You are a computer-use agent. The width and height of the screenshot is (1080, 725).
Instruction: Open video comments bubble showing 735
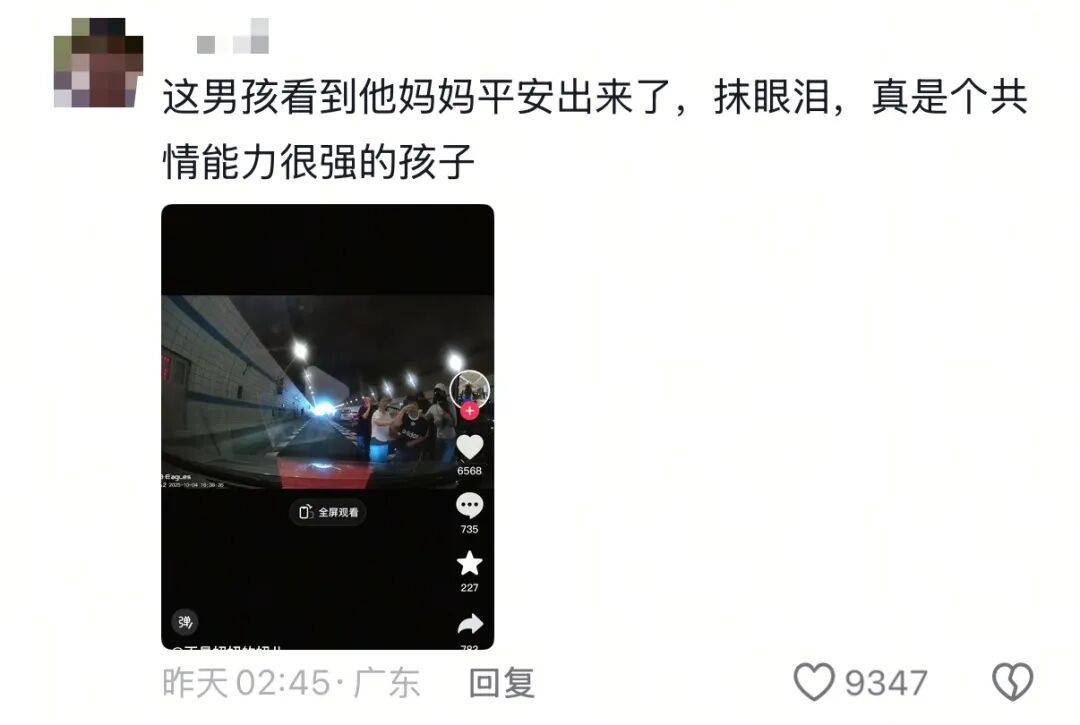[470, 506]
